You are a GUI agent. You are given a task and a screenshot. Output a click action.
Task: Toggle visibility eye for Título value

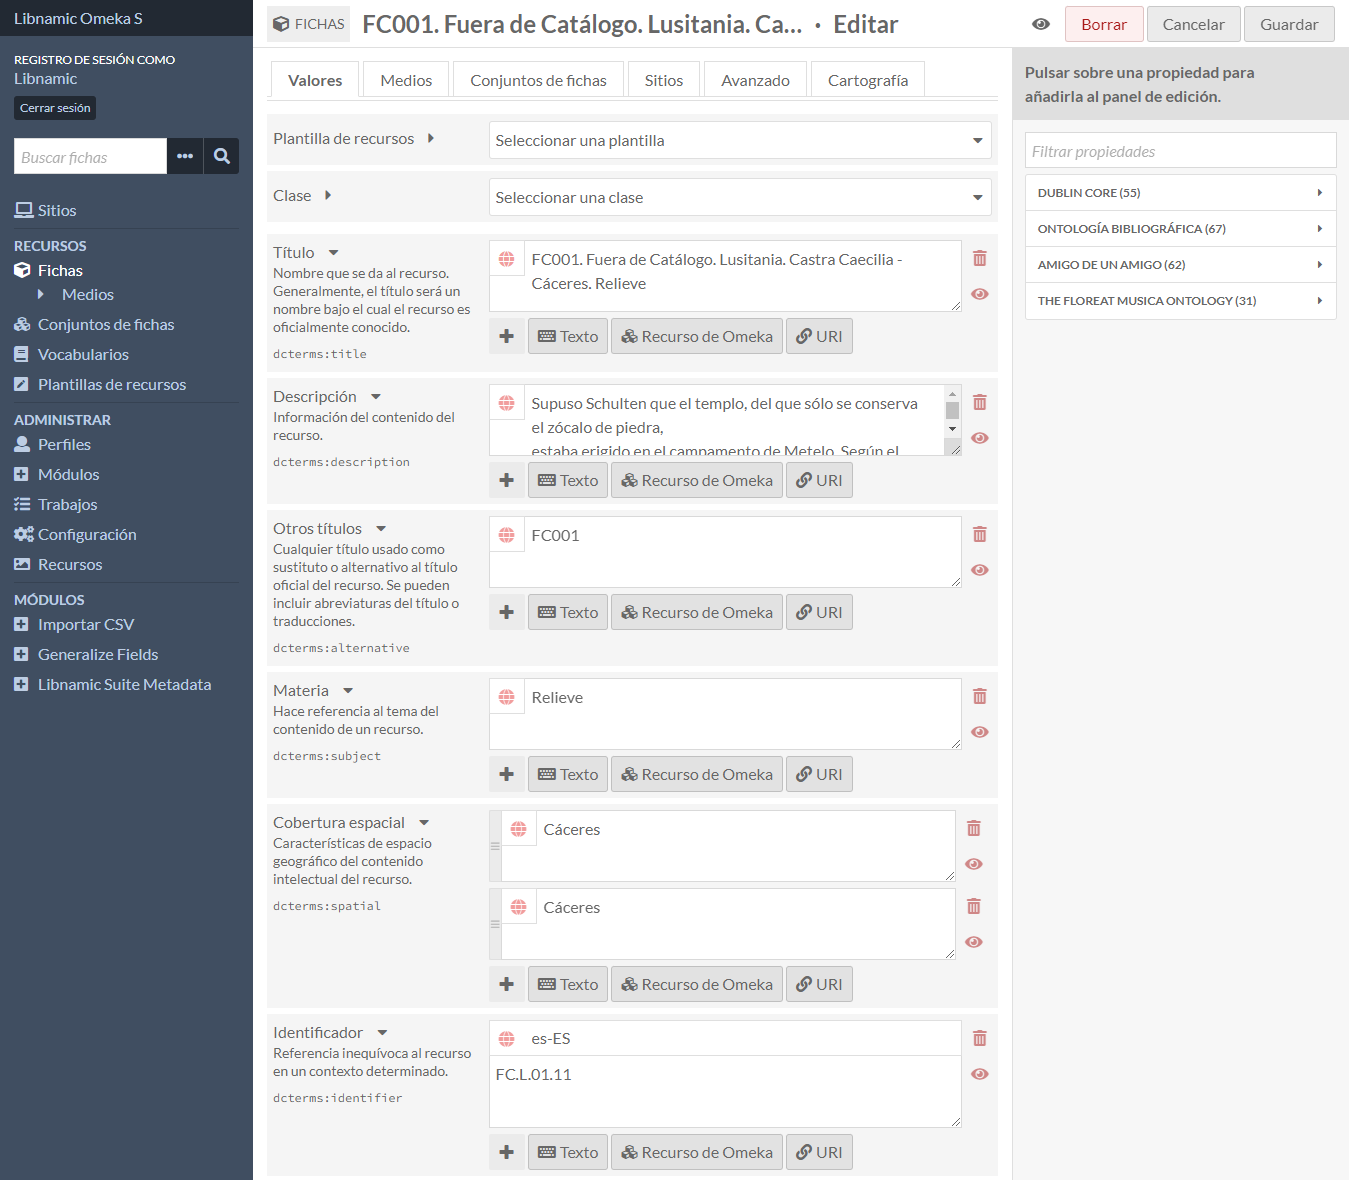coord(980,294)
